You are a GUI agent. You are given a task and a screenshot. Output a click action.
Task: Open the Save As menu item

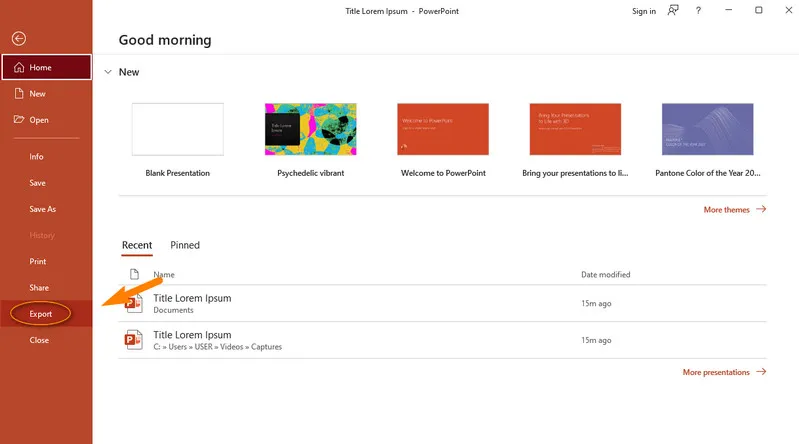click(x=42, y=209)
